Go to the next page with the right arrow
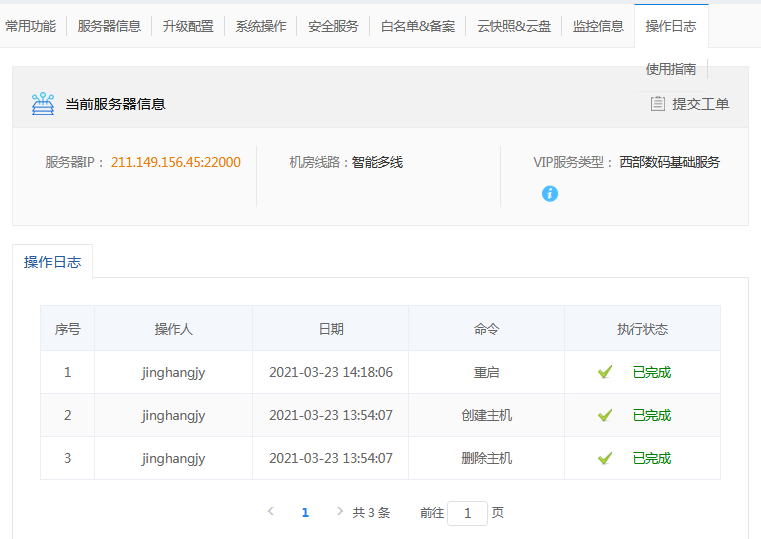The height and width of the screenshot is (539, 761). click(340, 512)
